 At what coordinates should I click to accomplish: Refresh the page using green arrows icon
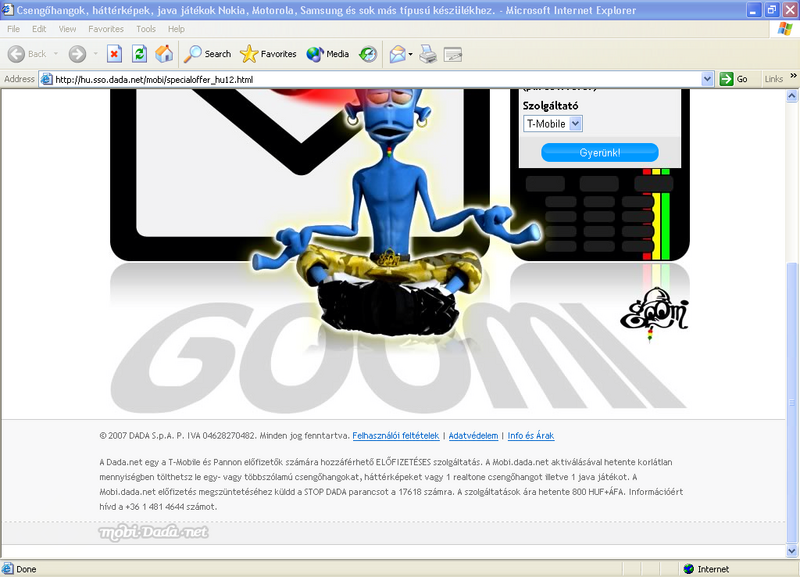[139, 54]
